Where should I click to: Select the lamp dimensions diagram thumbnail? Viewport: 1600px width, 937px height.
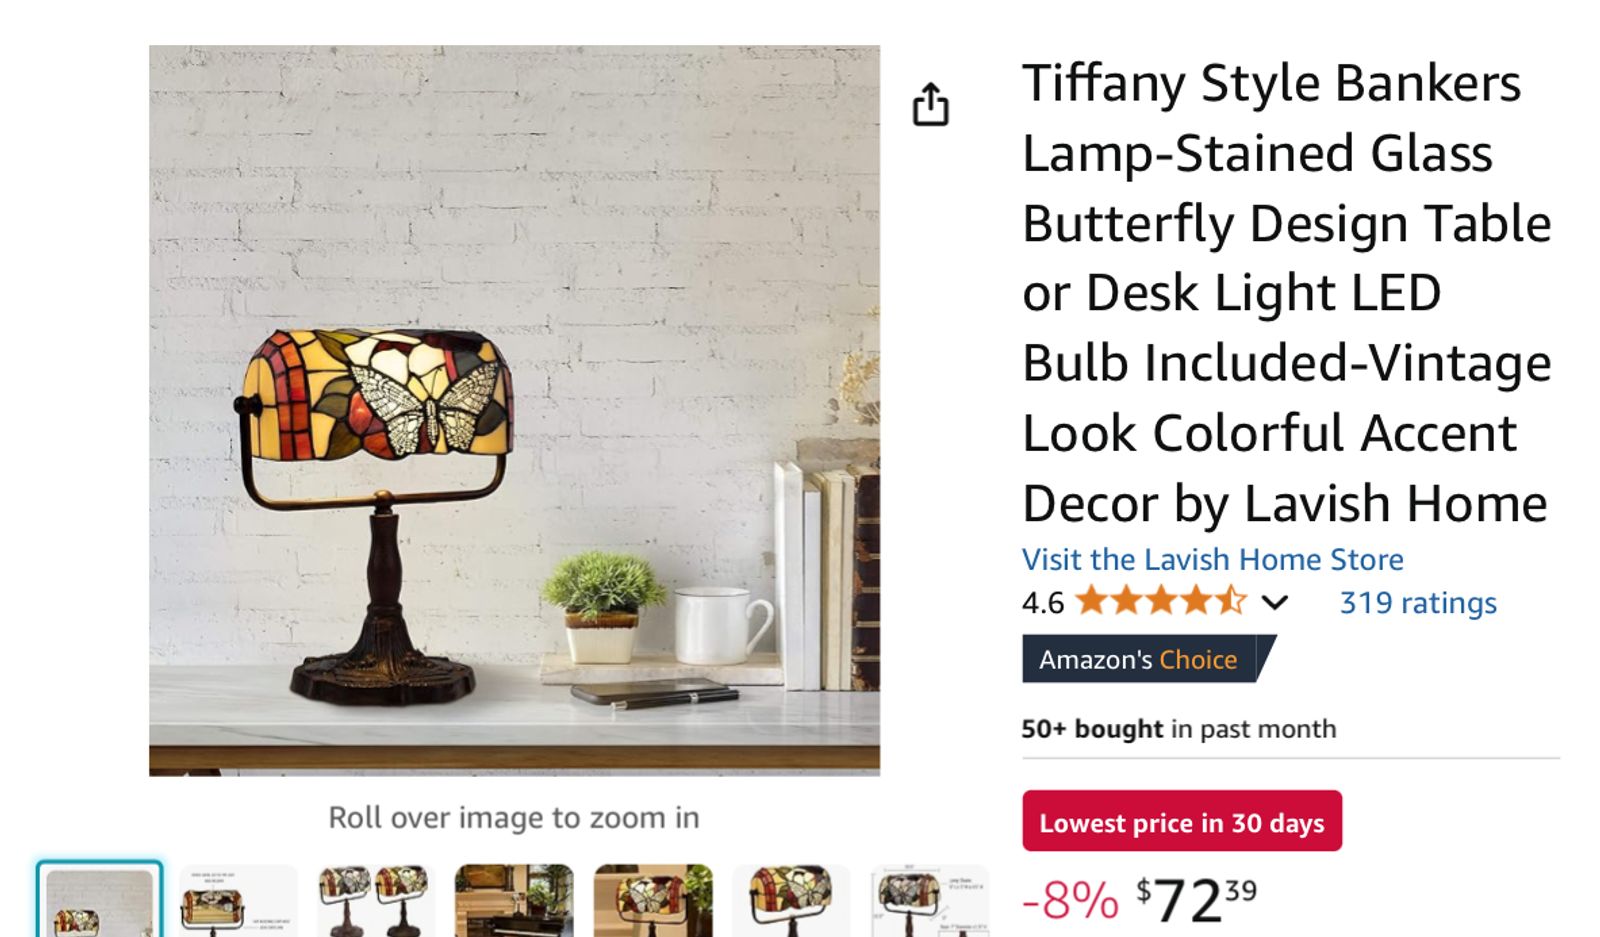[x=929, y=901]
